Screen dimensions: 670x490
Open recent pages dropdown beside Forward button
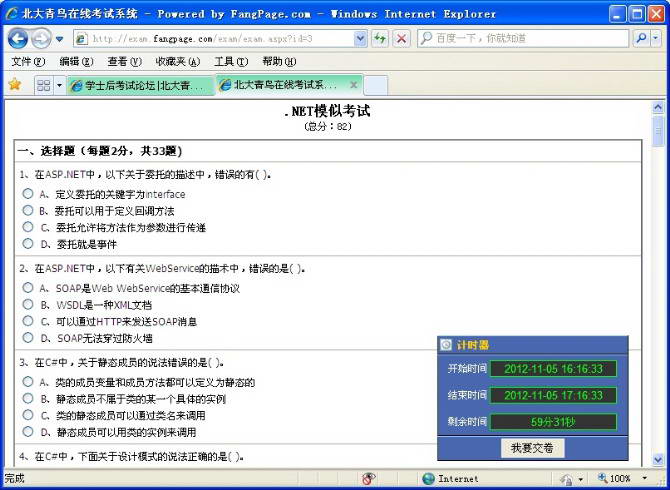pyautogui.click(x=59, y=39)
